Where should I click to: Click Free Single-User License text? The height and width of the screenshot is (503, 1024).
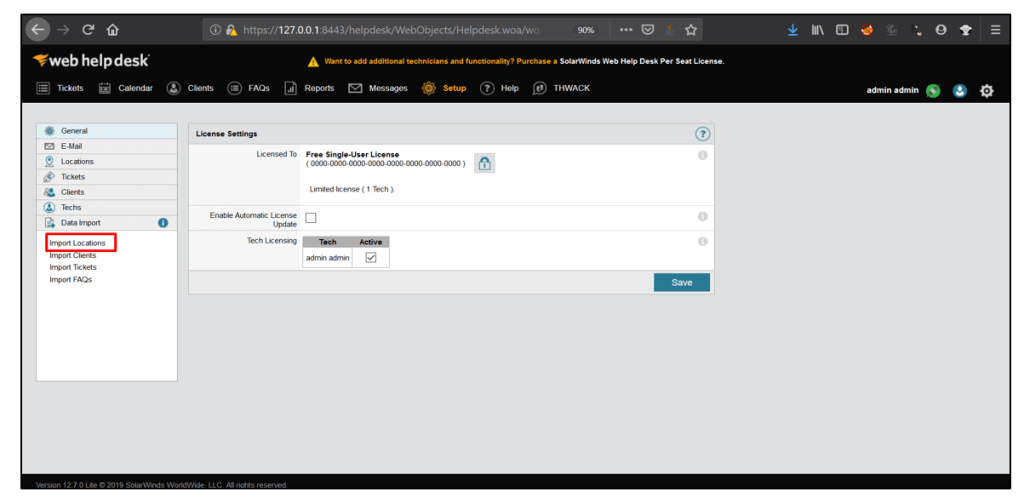pyautogui.click(x=353, y=154)
